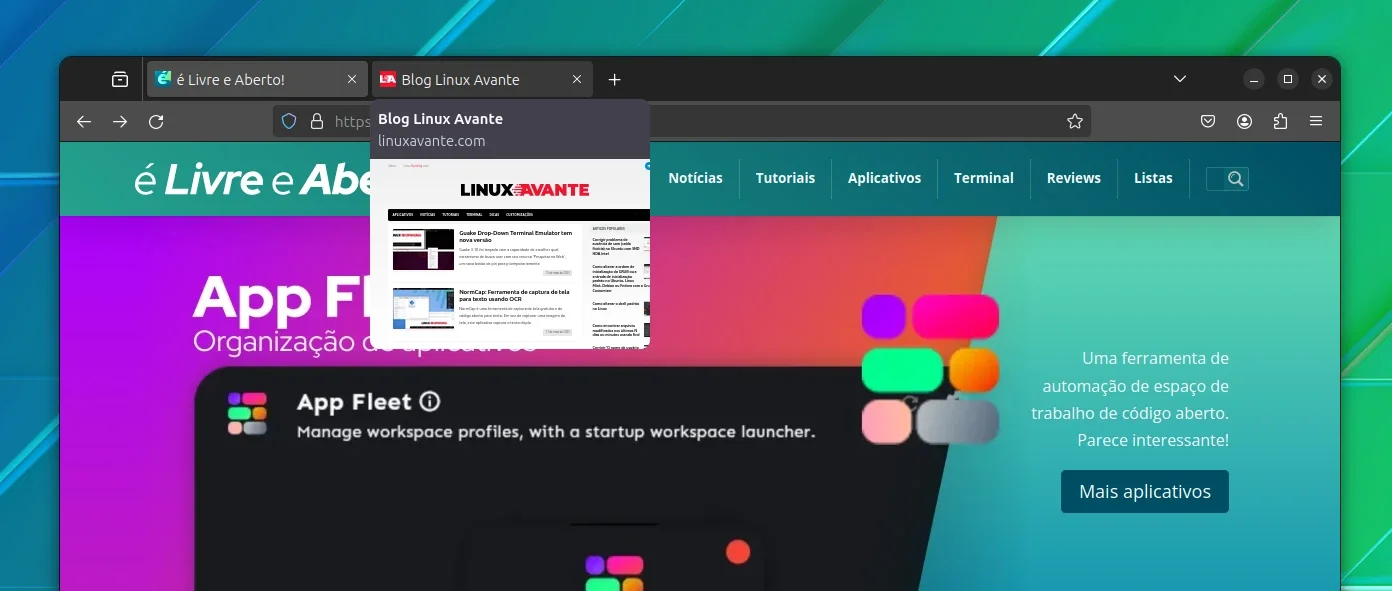
Task: Open the Listas menu item
Action: [1153, 178]
